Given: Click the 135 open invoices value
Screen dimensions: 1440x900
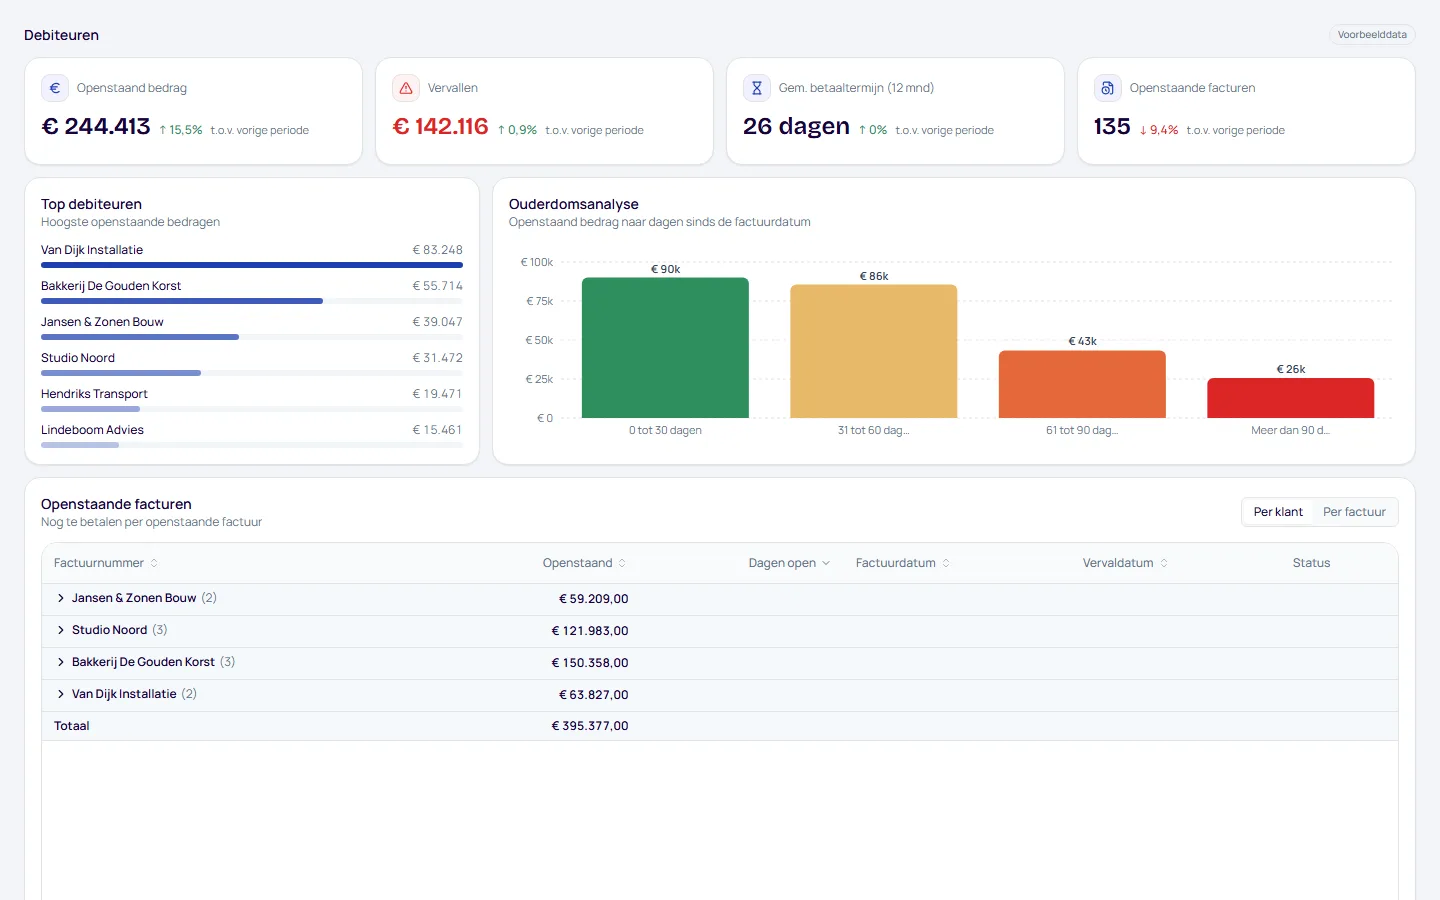Looking at the screenshot, I should [1112, 127].
